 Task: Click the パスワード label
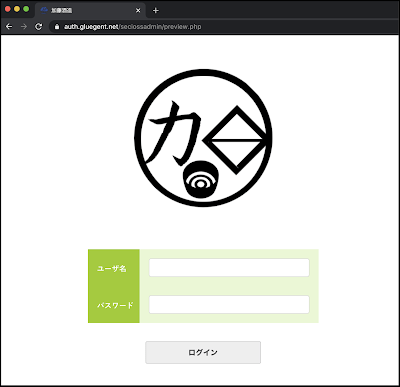click(x=115, y=305)
